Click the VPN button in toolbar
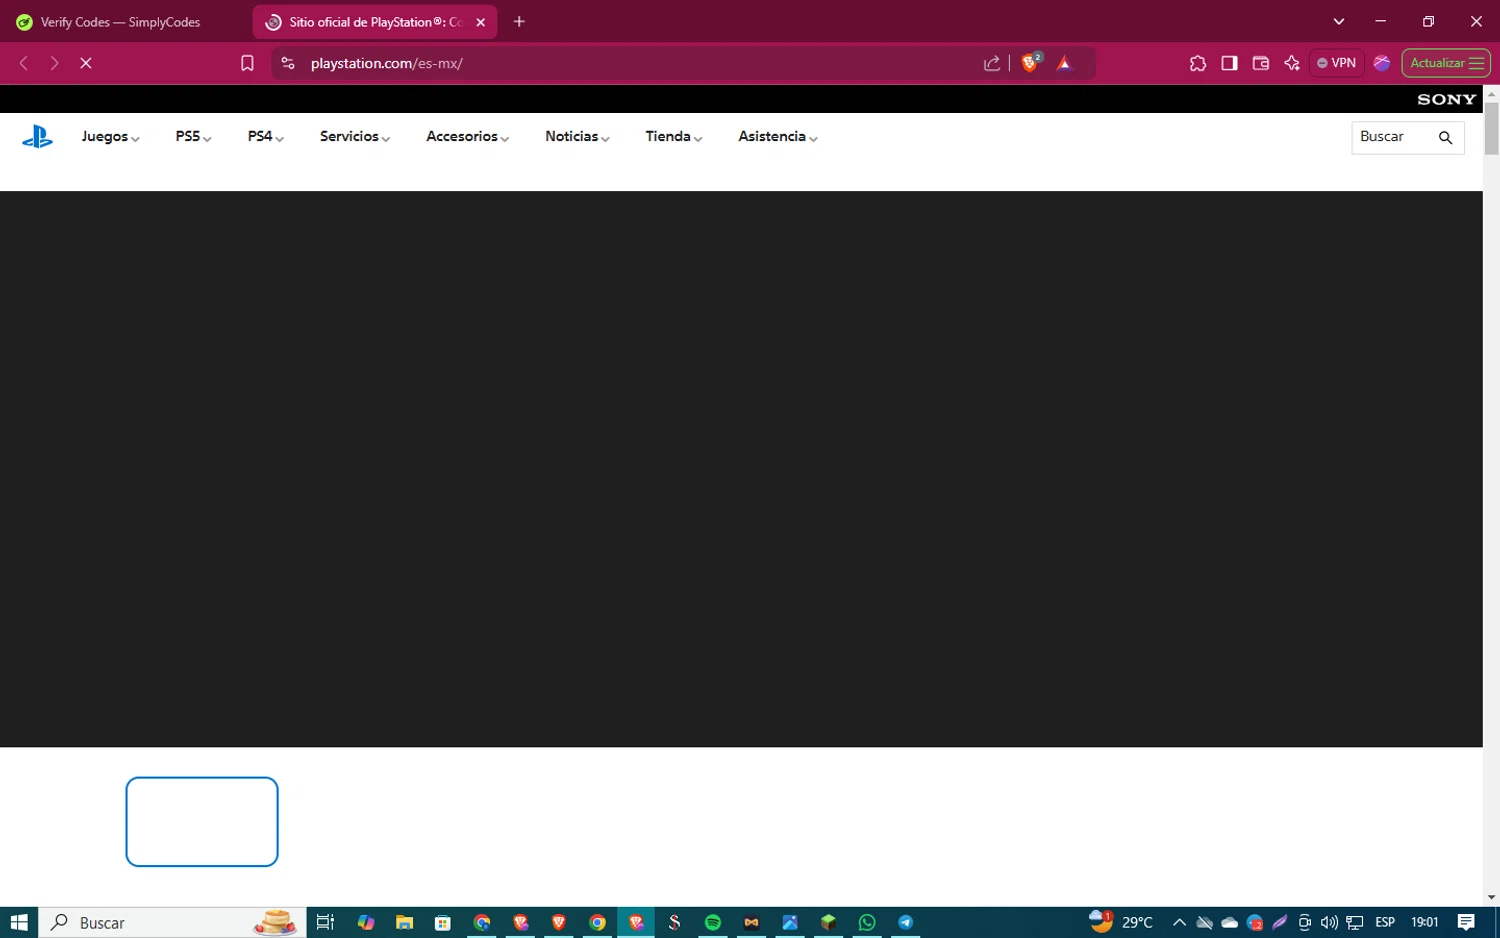Image resolution: width=1500 pixels, height=938 pixels. click(1337, 63)
